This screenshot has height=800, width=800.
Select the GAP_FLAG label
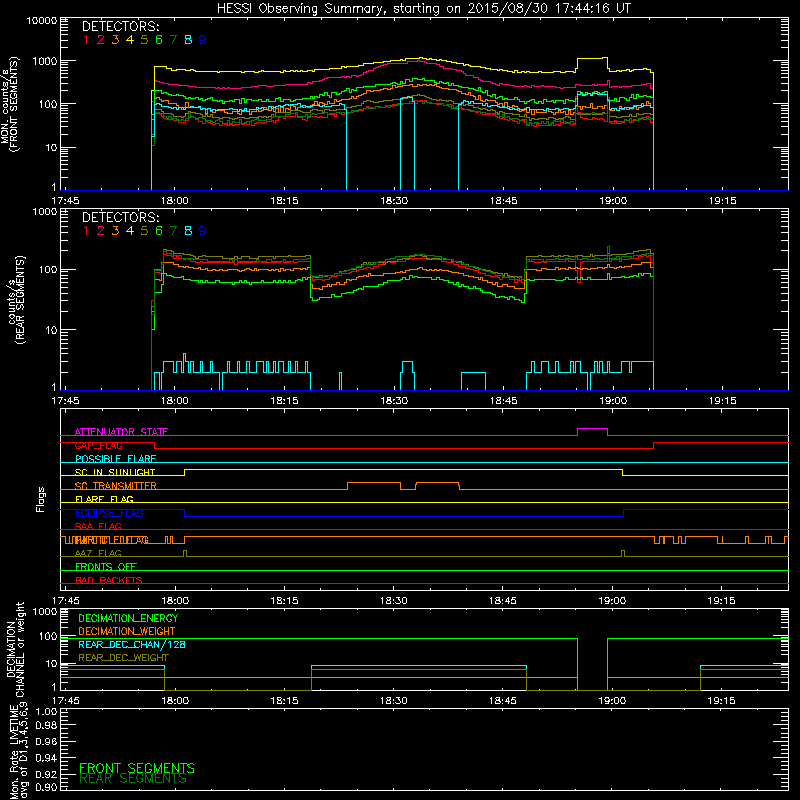tap(98, 445)
